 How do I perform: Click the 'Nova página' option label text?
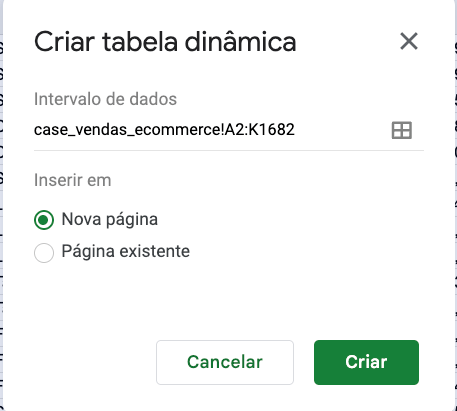point(110,220)
